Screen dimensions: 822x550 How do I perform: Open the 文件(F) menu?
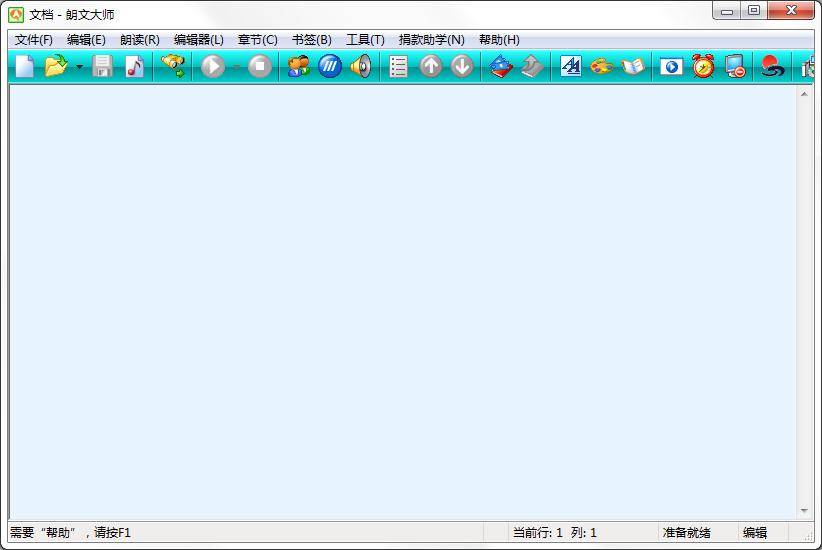click(34, 40)
